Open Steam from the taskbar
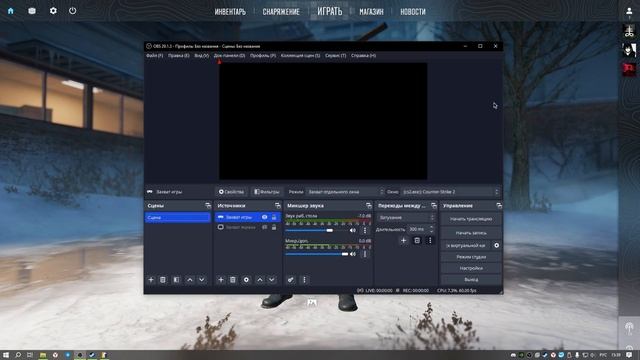 coord(92,355)
